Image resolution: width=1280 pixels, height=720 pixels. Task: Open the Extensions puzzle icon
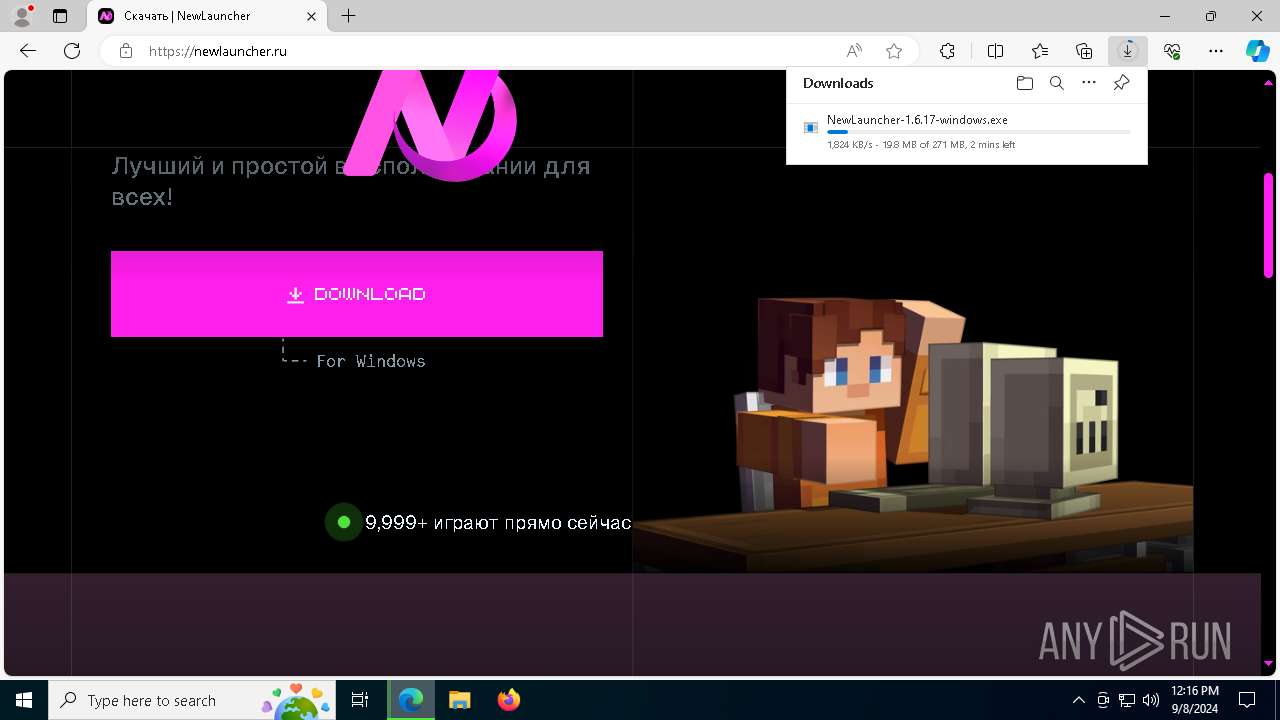point(947,51)
